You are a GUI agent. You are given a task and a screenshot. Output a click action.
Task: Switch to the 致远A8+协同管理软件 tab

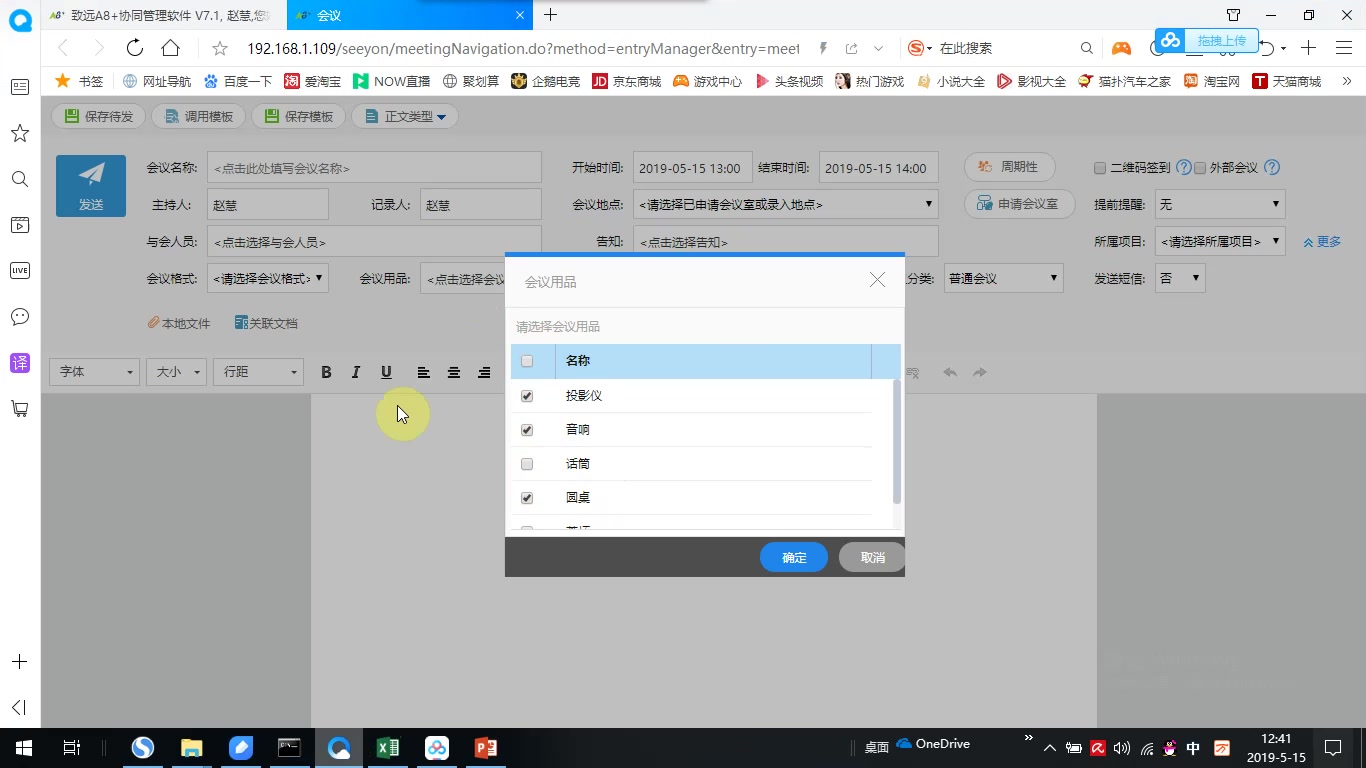[163, 15]
